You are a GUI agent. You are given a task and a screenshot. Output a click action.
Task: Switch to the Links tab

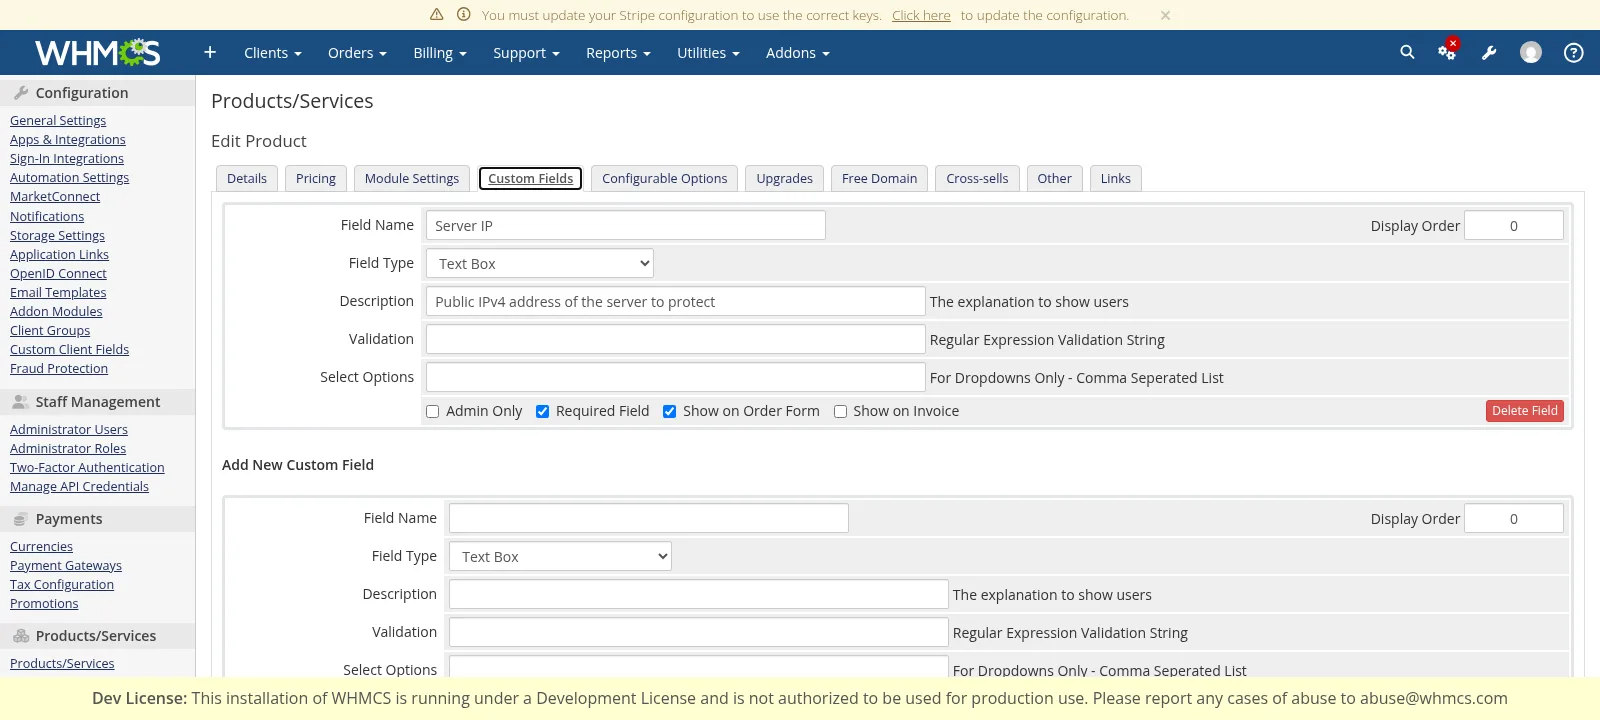pos(1116,178)
